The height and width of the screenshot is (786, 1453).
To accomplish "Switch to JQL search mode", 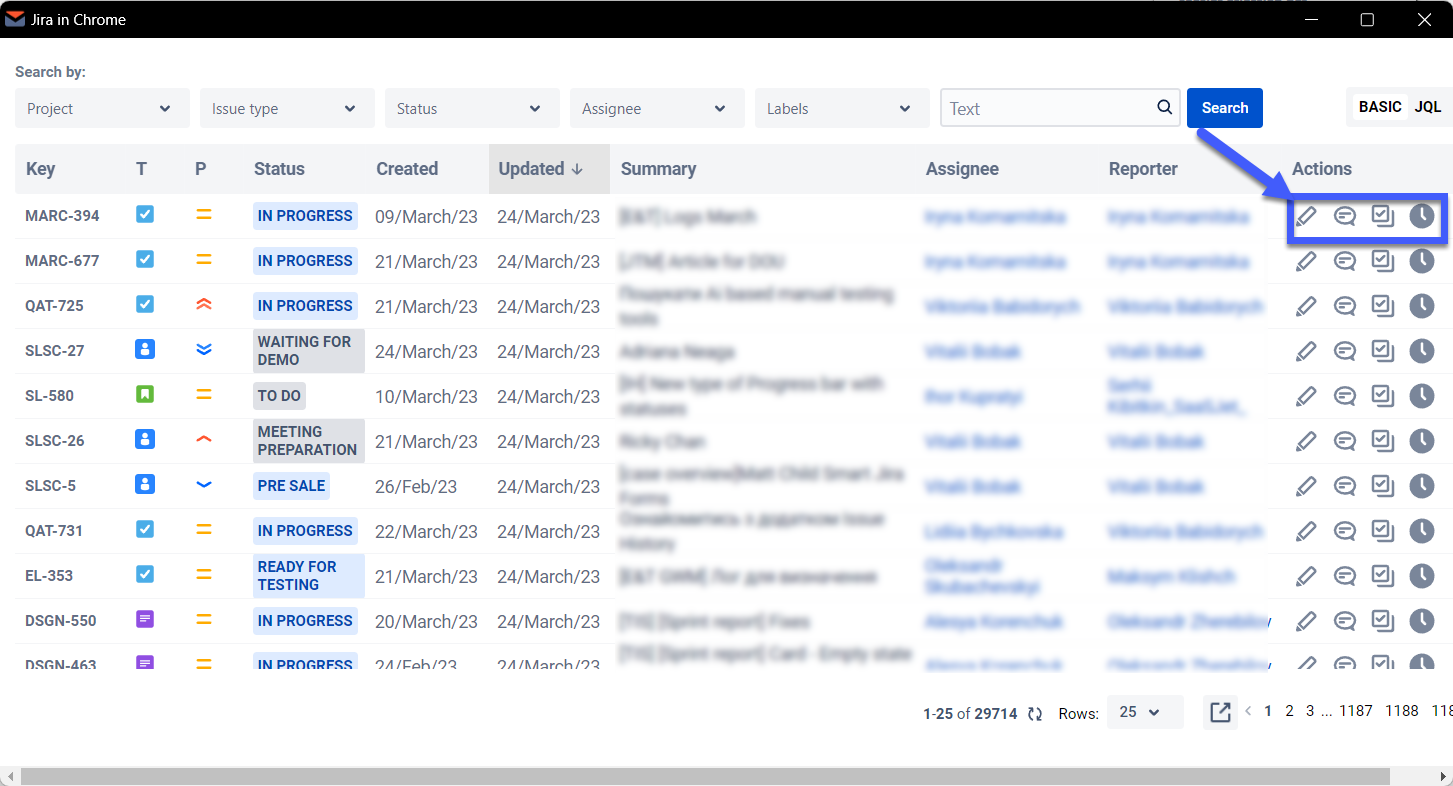I will point(1427,107).
